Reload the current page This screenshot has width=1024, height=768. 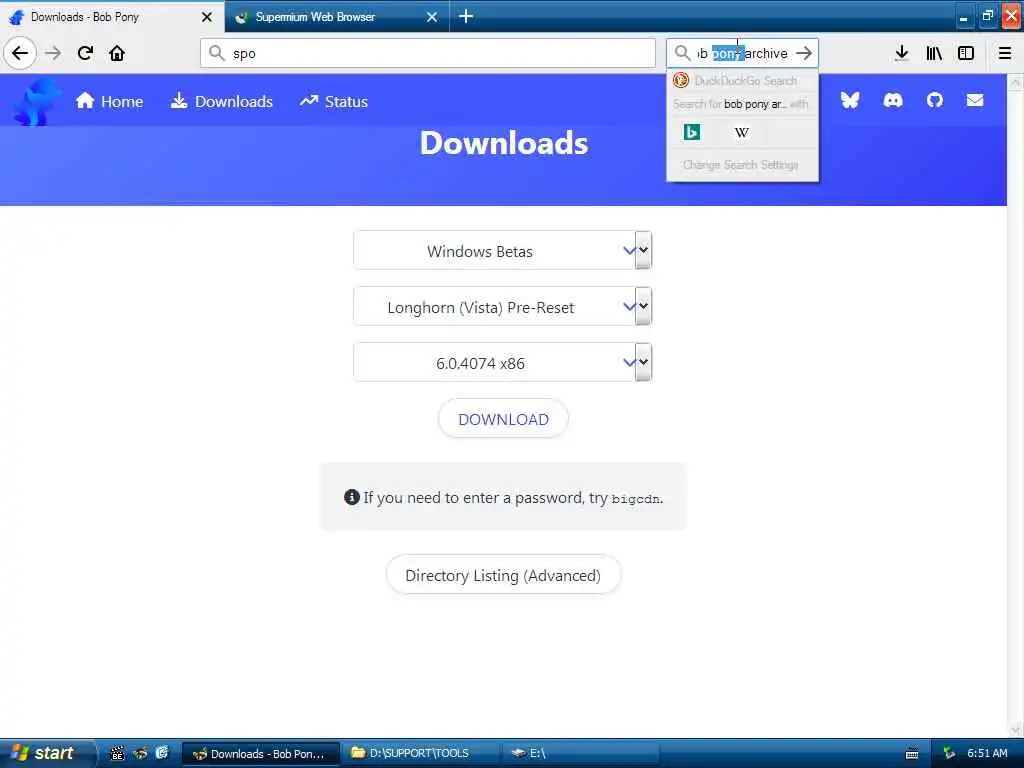[x=86, y=53]
